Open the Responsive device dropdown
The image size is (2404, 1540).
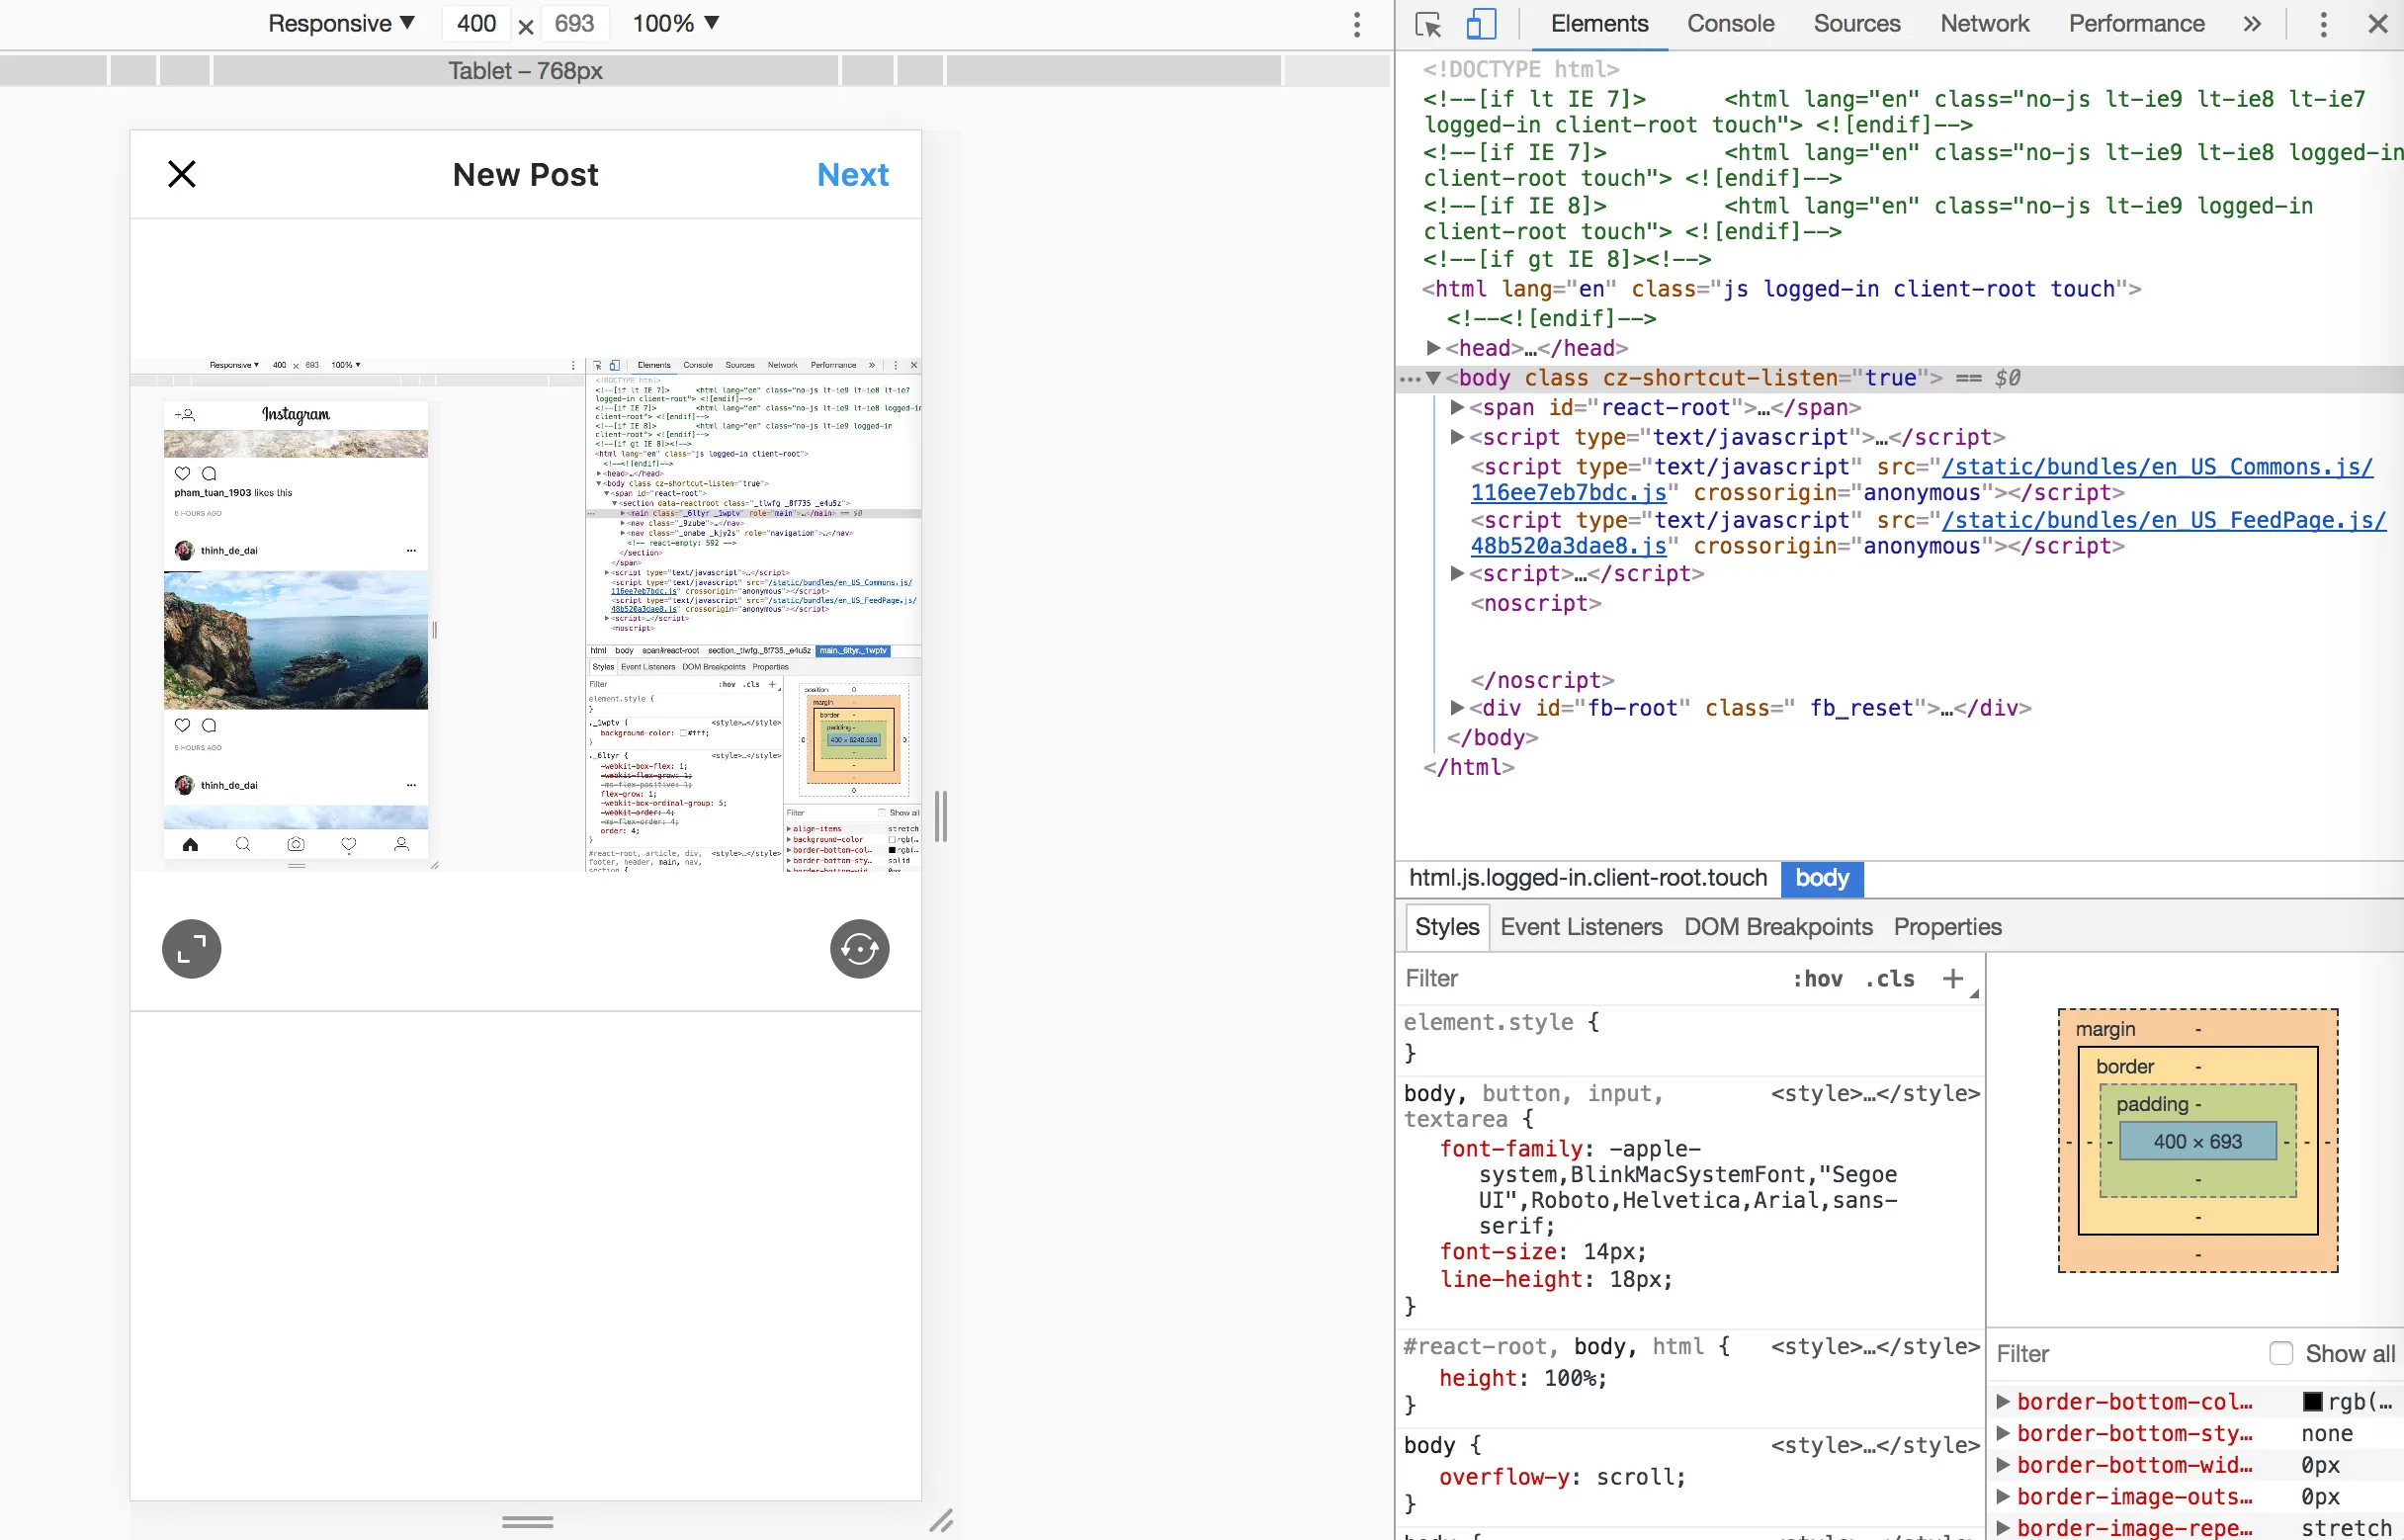coord(341,23)
